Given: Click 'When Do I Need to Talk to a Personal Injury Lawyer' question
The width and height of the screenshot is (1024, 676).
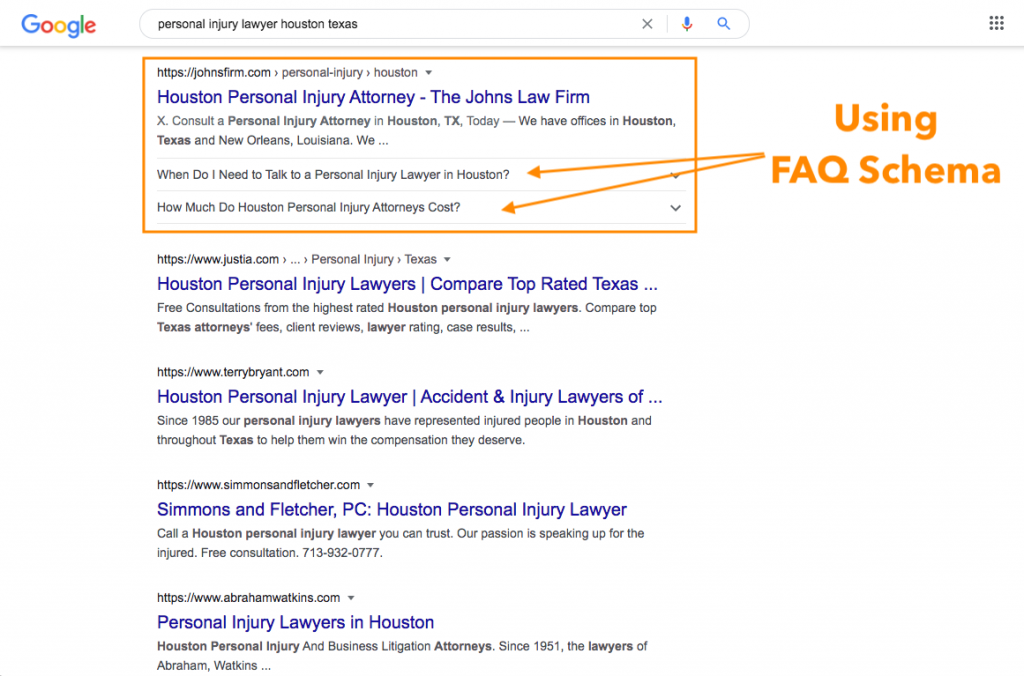Looking at the screenshot, I should (332, 175).
